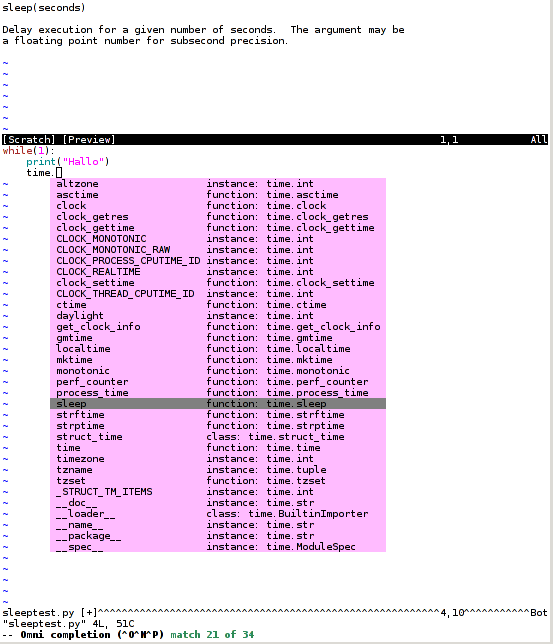
Task: Click 'instance: time.tuple' description
Action: point(266,470)
